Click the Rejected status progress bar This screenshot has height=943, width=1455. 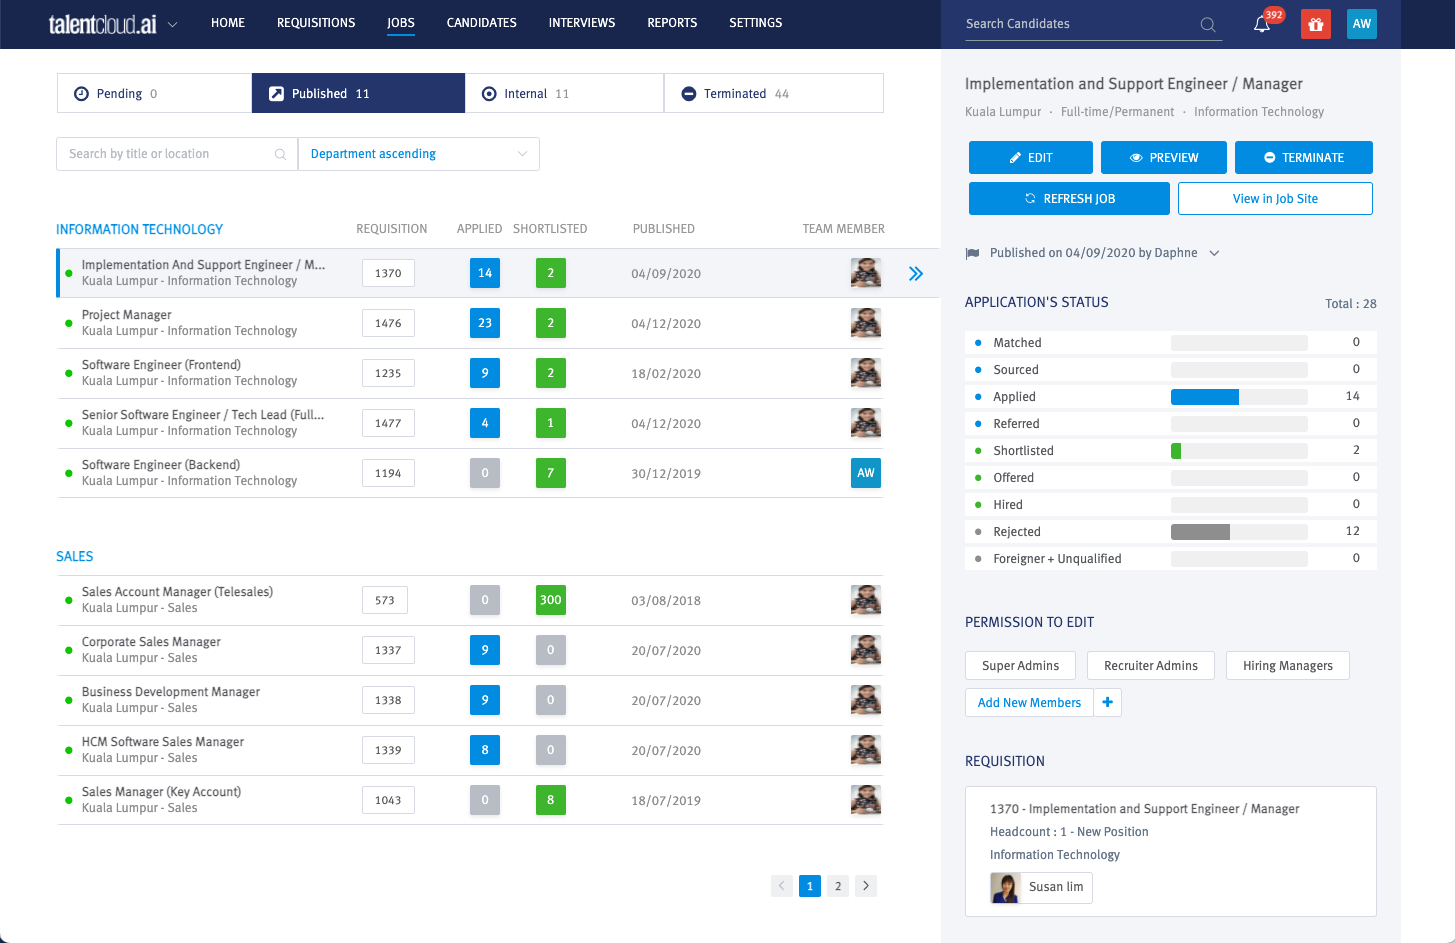point(1239,532)
